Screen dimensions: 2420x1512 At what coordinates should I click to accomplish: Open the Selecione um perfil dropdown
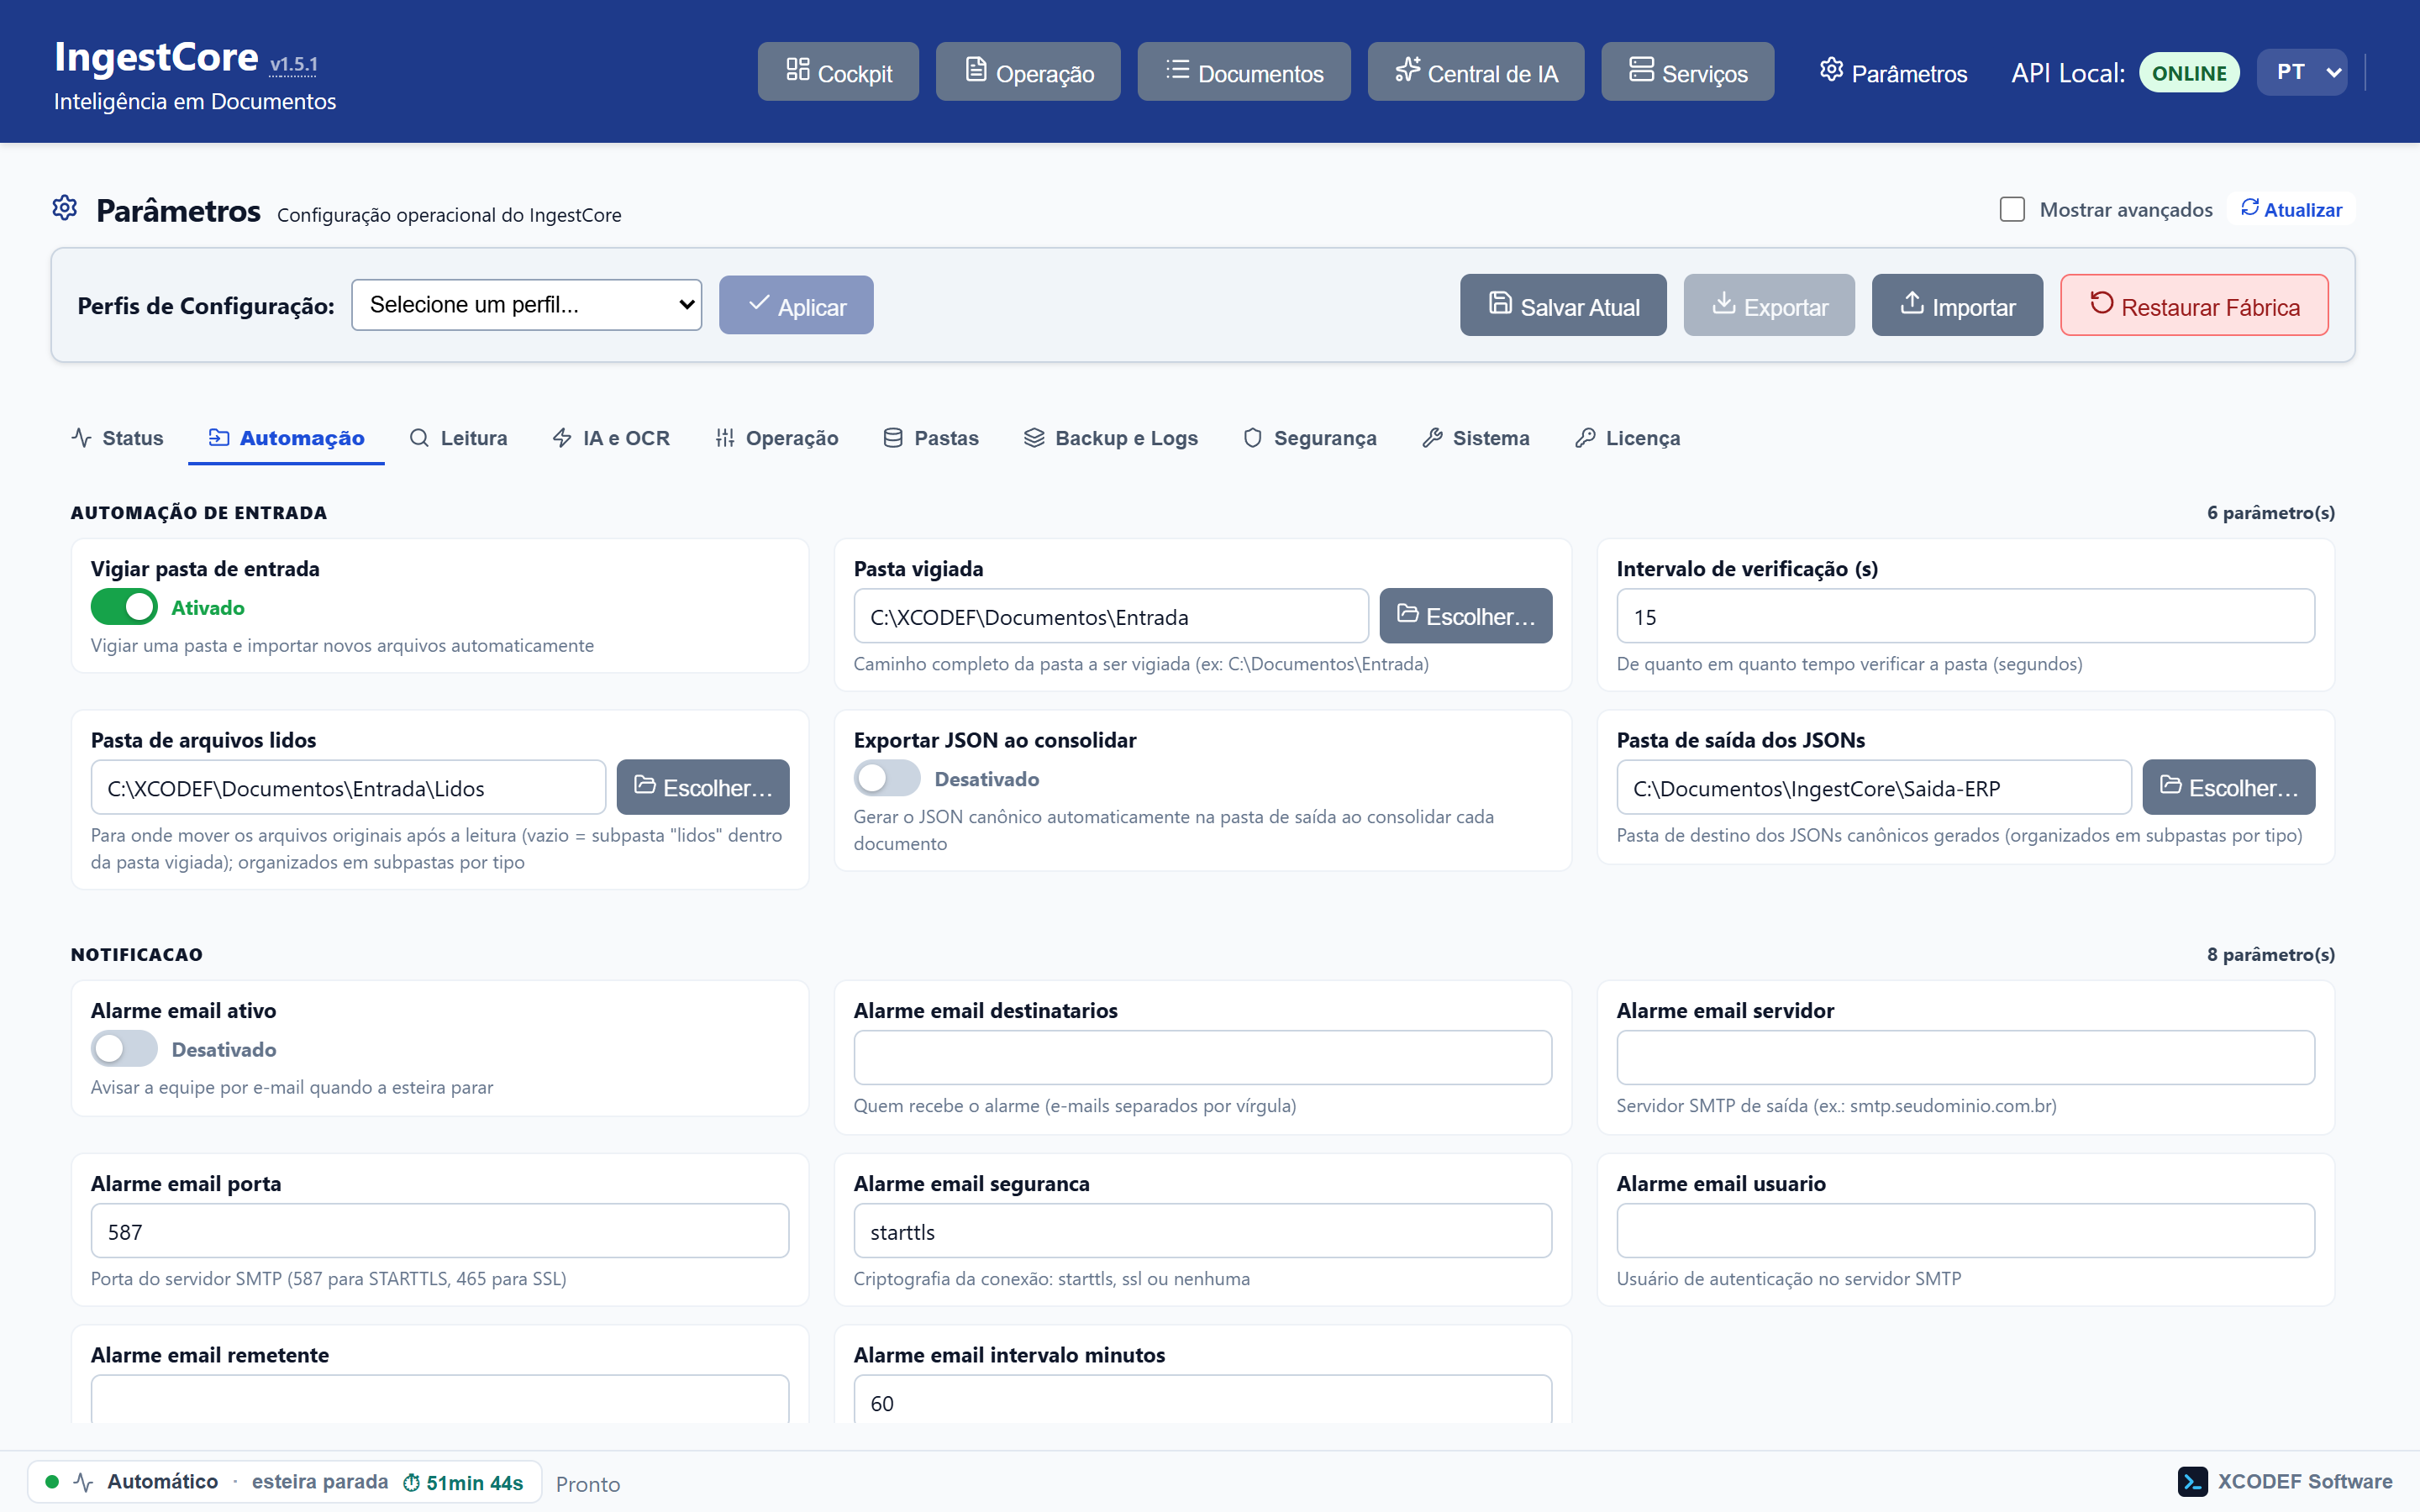pyautogui.click(x=527, y=305)
